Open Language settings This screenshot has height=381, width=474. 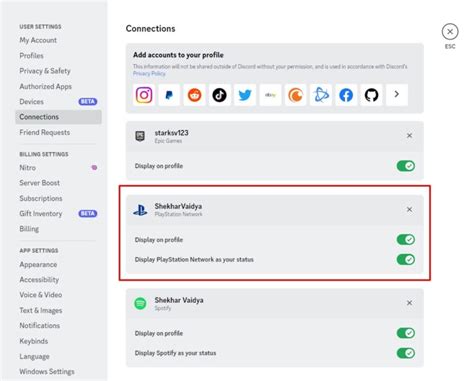click(x=58, y=356)
